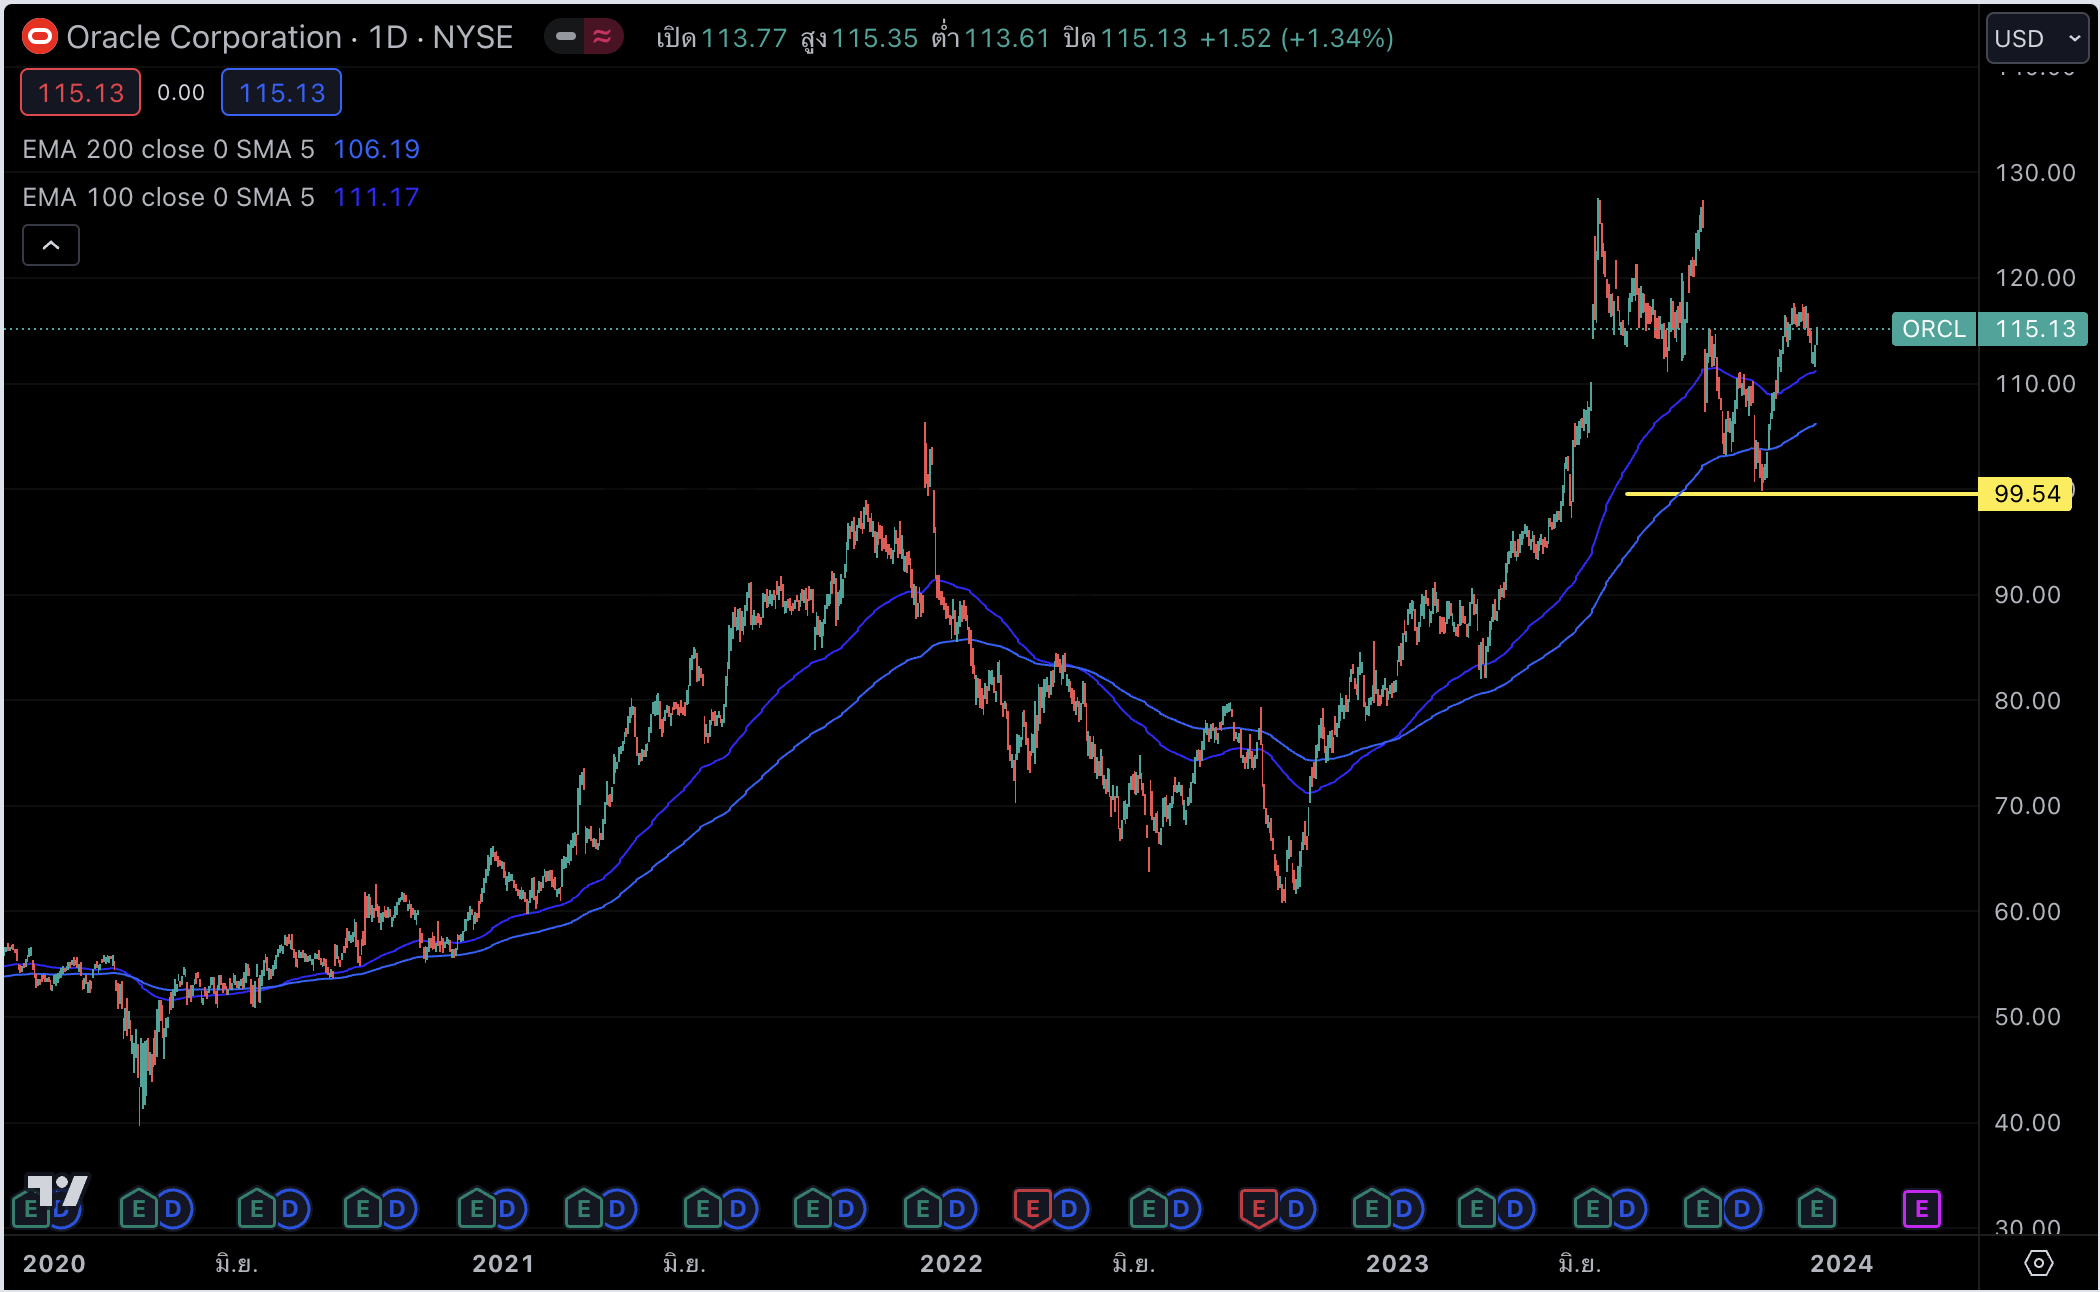Click the 2020 time axis label
Viewport: 2100px width, 1292px height.
coord(54,1264)
